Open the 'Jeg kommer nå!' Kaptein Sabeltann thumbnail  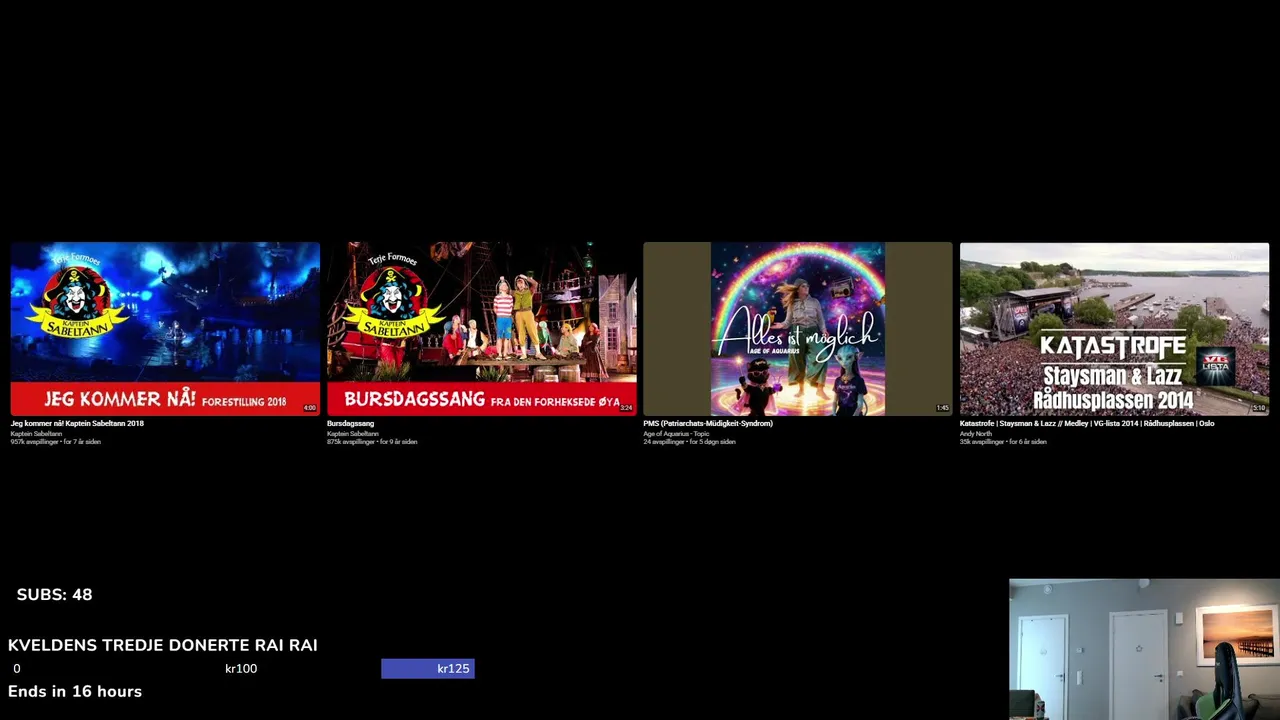[x=165, y=329]
